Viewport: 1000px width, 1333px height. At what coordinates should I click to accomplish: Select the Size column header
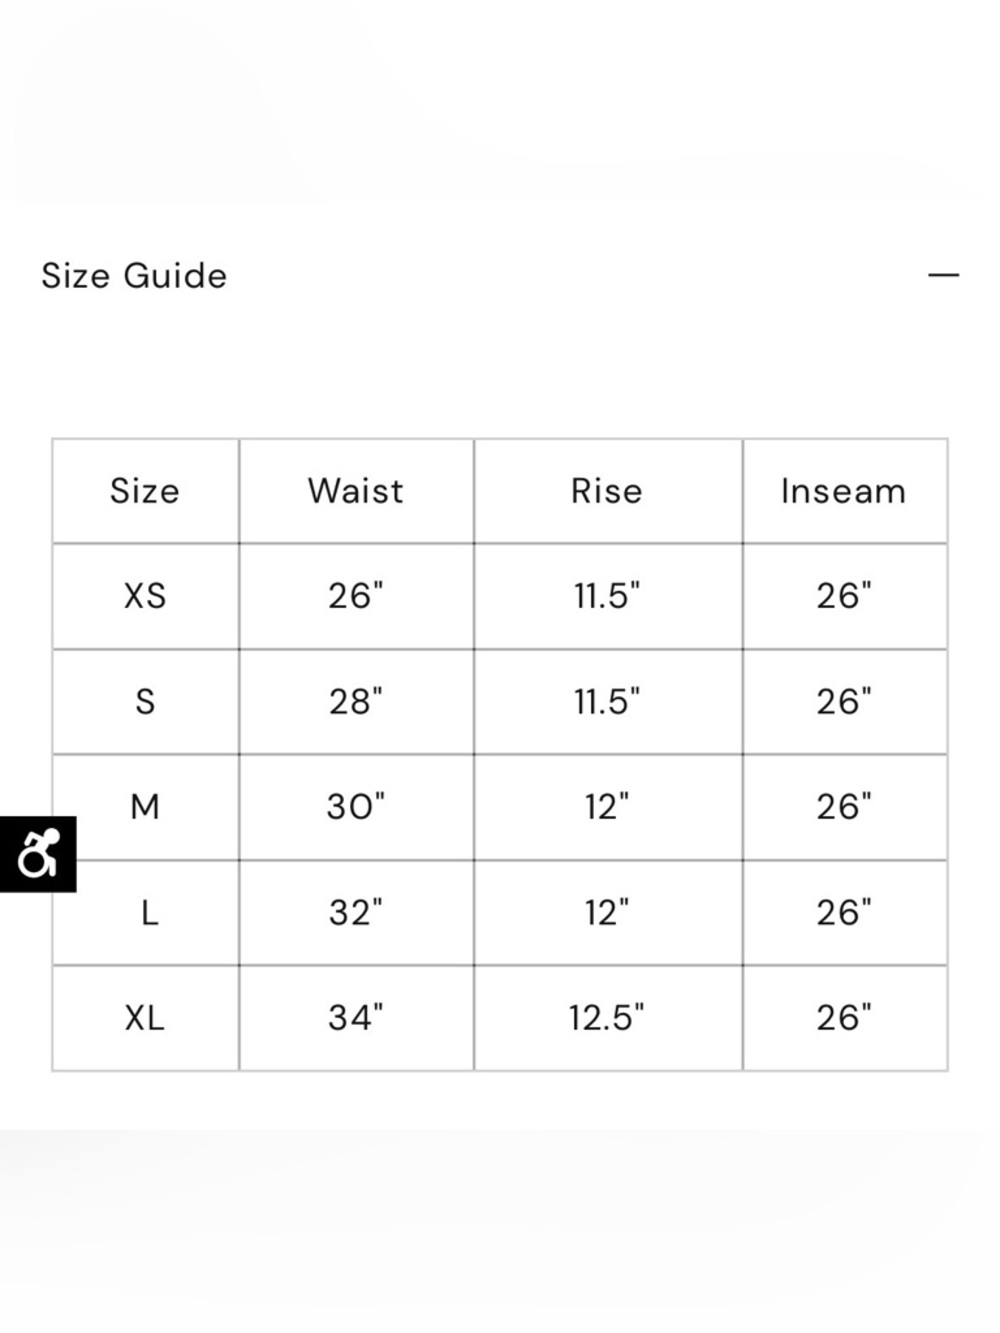click(x=145, y=491)
